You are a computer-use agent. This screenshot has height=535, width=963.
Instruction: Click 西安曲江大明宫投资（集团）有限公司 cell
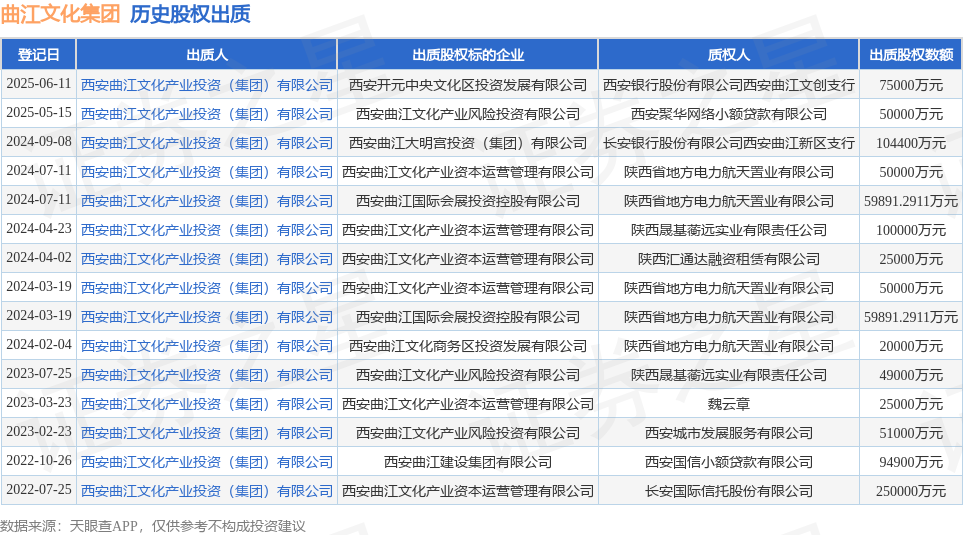[x=467, y=143]
